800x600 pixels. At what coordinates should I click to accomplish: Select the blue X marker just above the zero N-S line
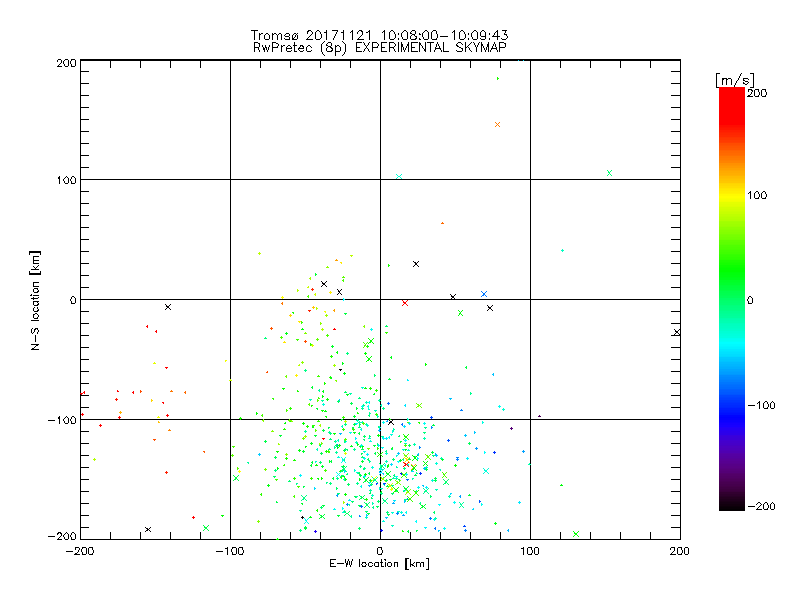(484, 294)
